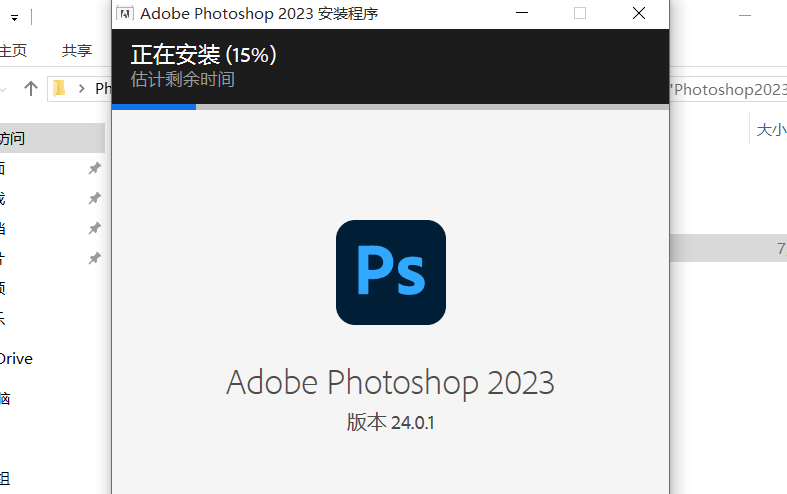Open Quick Access toolbar dropdown in Explorer
Viewport: 787px width, 494px height.
(14, 18)
